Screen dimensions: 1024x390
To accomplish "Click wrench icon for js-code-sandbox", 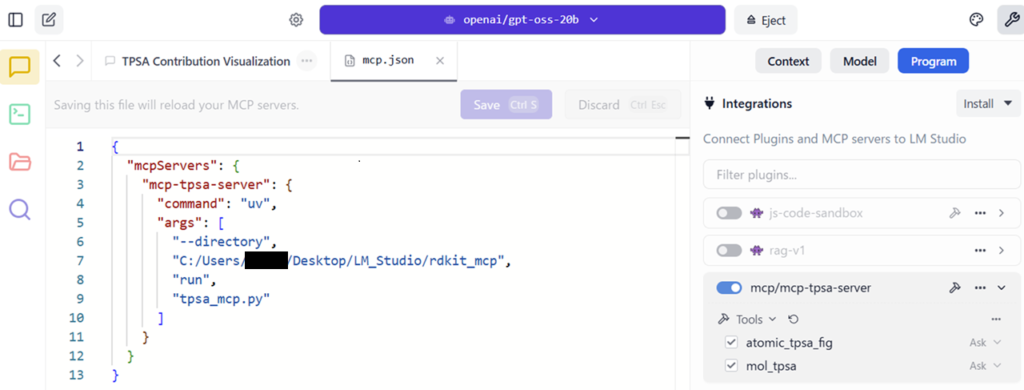I will (x=954, y=213).
